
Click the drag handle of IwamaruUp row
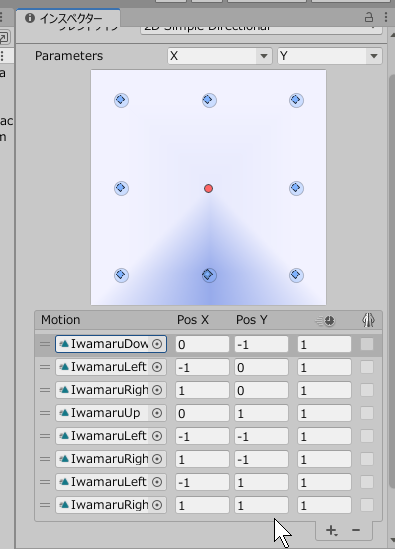tap(45, 413)
